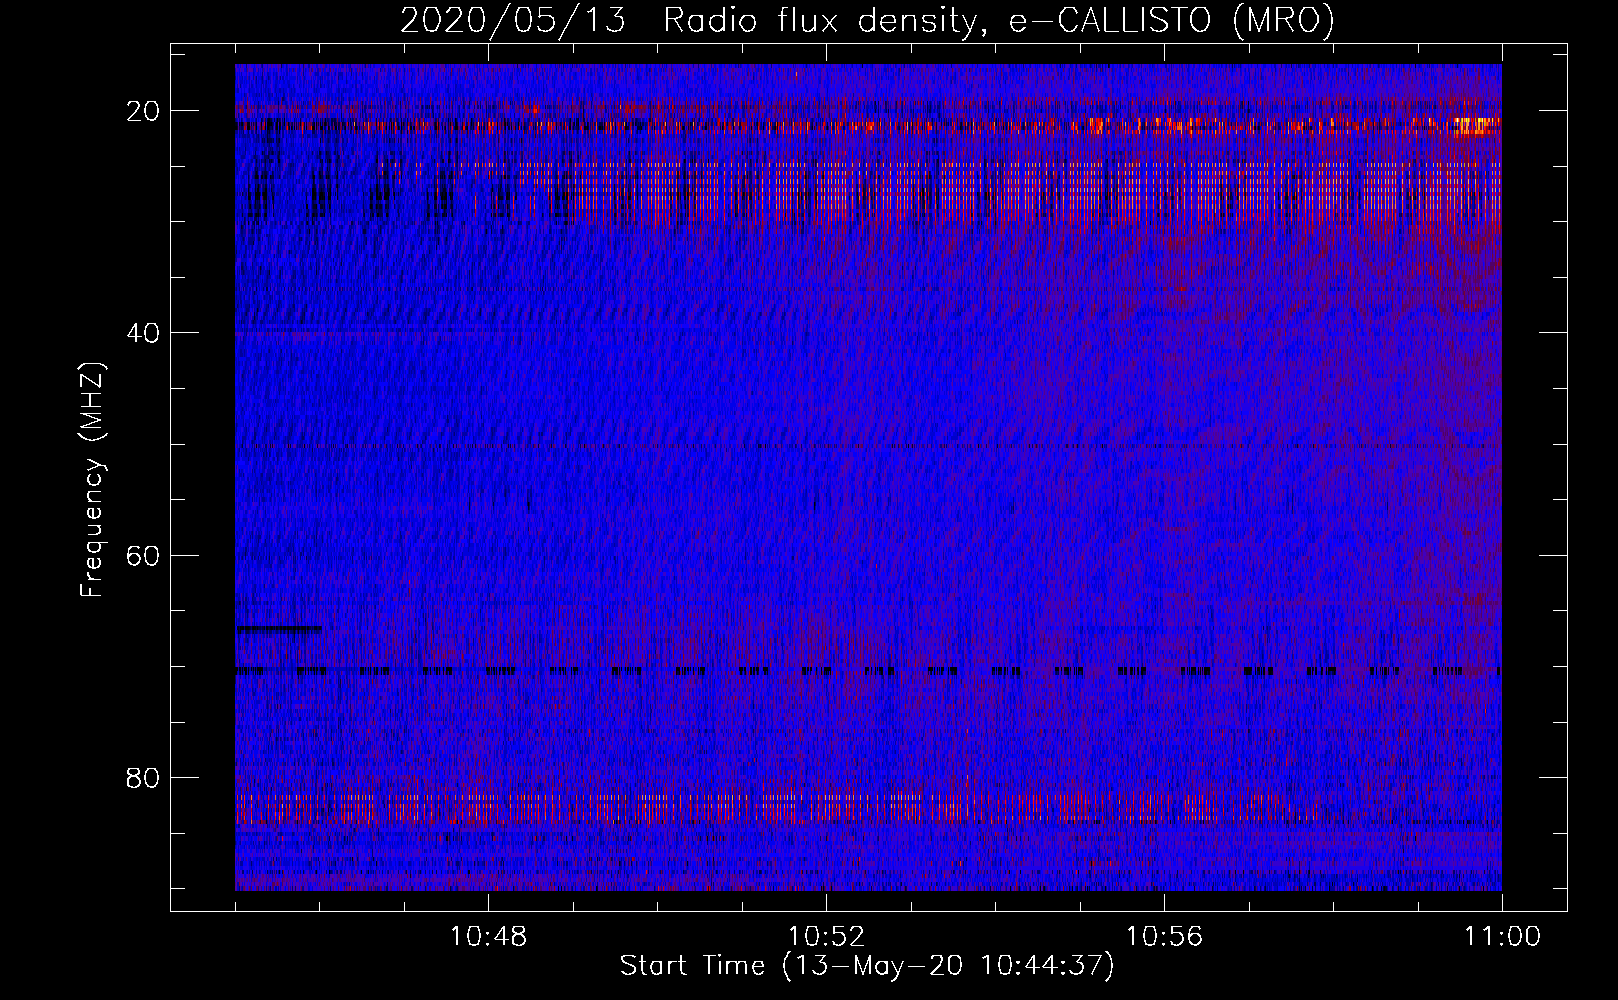This screenshot has width=1618, height=1000.
Task: Click the 20 frequency tick label
Action: click(143, 110)
